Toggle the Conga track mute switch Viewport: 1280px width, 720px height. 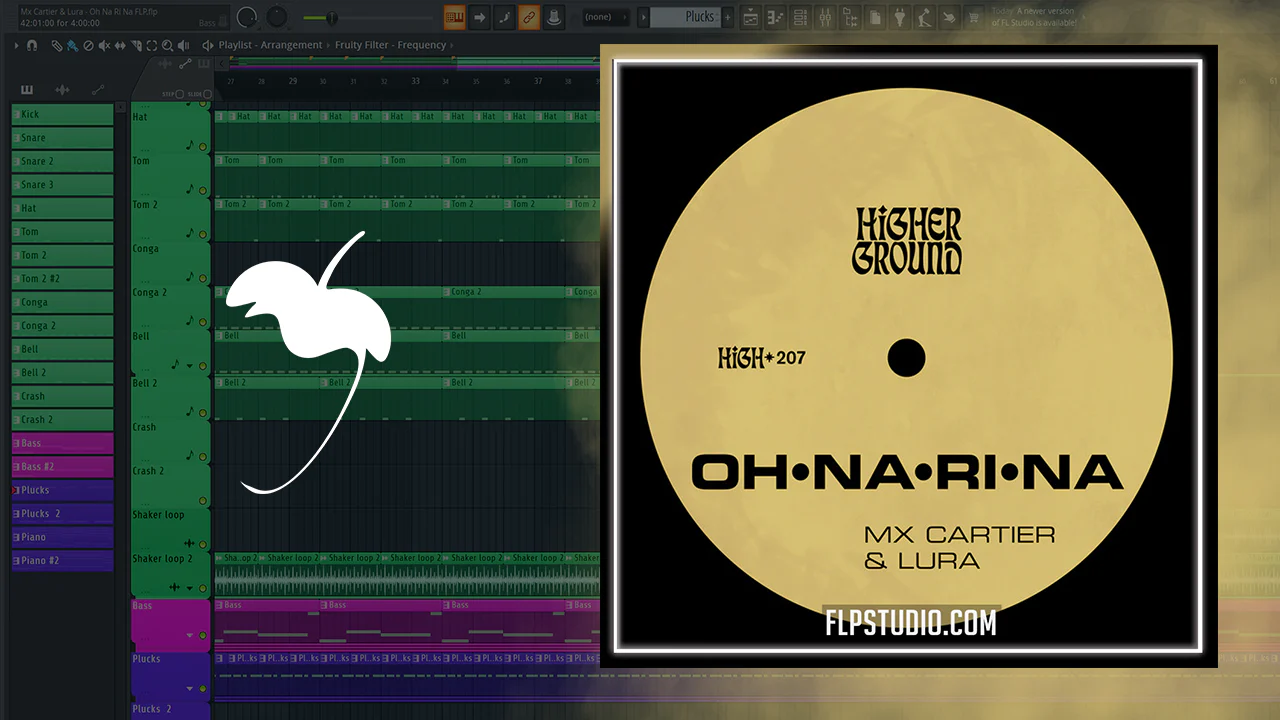click(x=203, y=279)
